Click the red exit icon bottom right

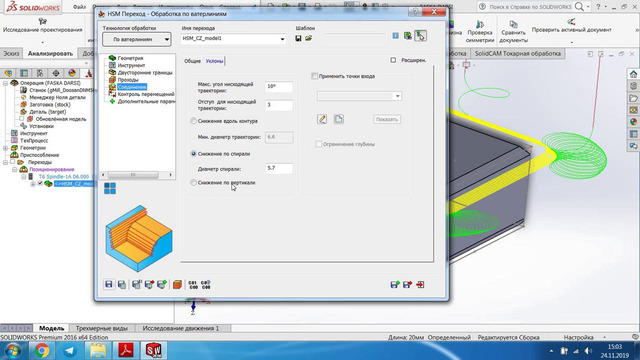point(420,284)
